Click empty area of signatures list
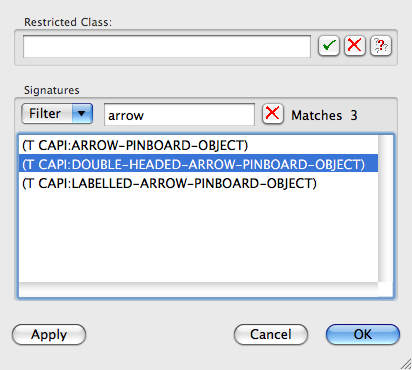Image resolution: width=412 pixels, height=370 pixels. (x=198, y=237)
